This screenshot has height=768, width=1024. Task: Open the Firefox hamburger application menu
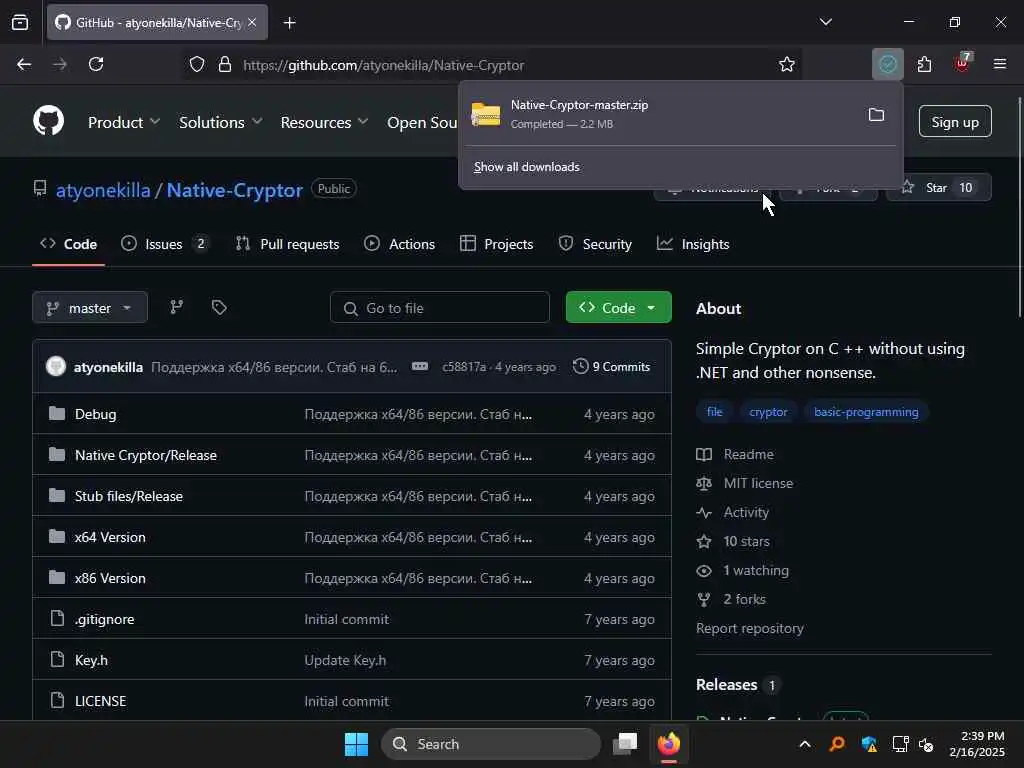pyautogui.click(x=999, y=64)
